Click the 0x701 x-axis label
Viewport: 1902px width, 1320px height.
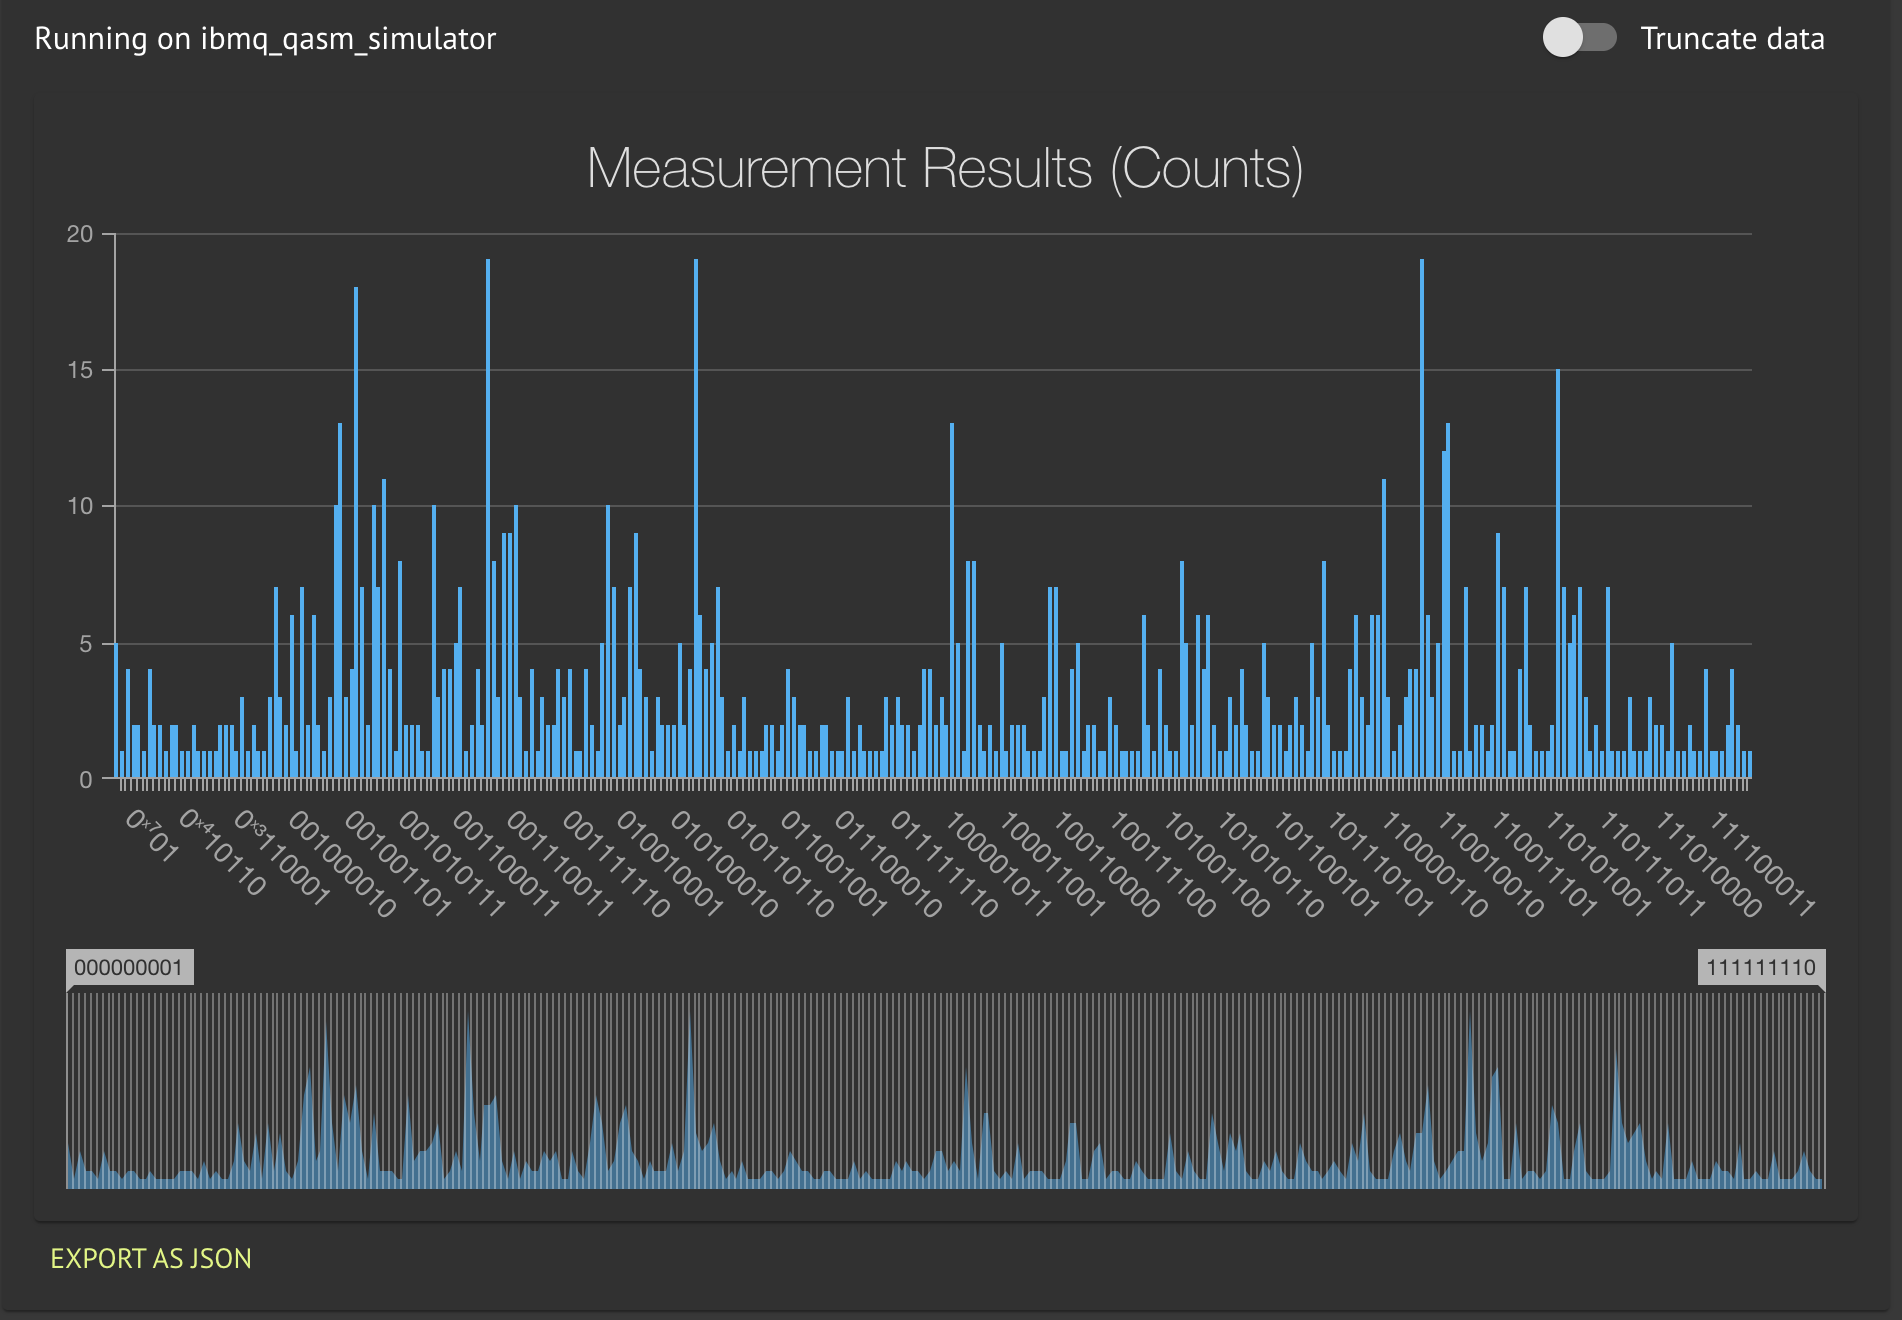pos(152,837)
